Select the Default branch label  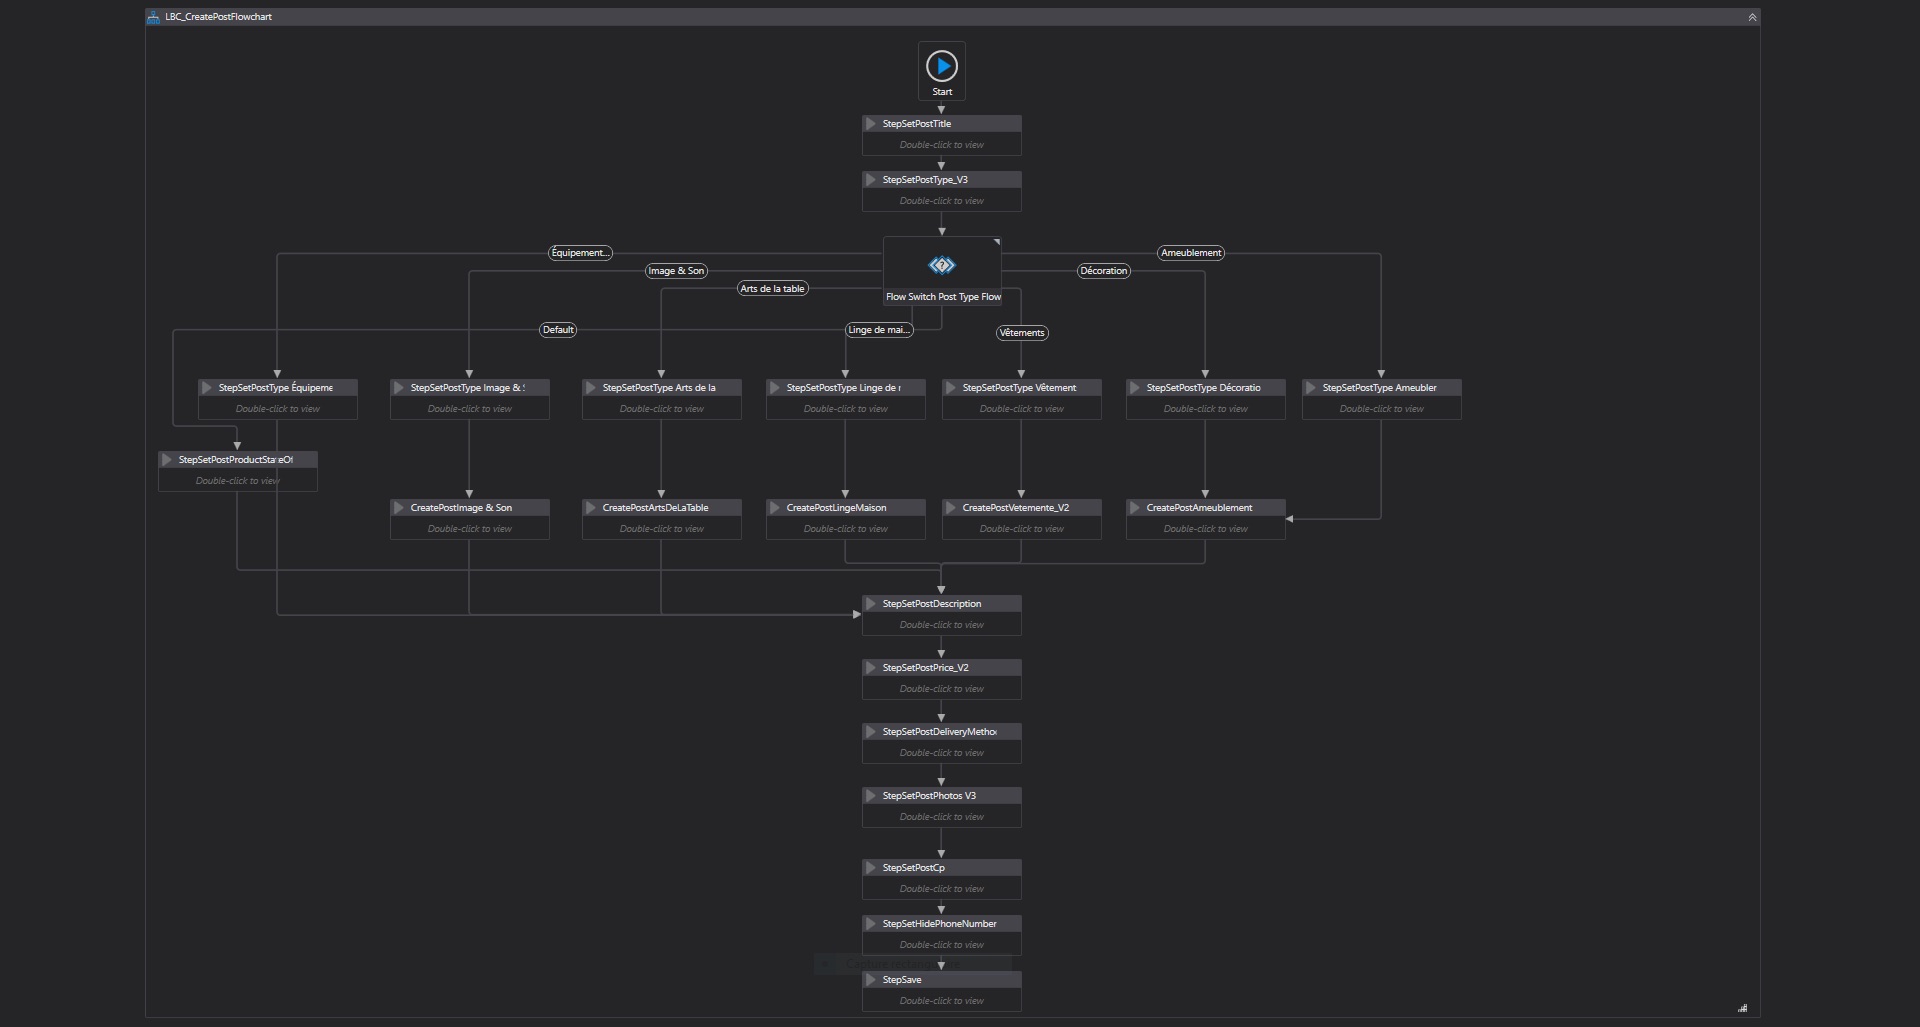coord(558,330)
